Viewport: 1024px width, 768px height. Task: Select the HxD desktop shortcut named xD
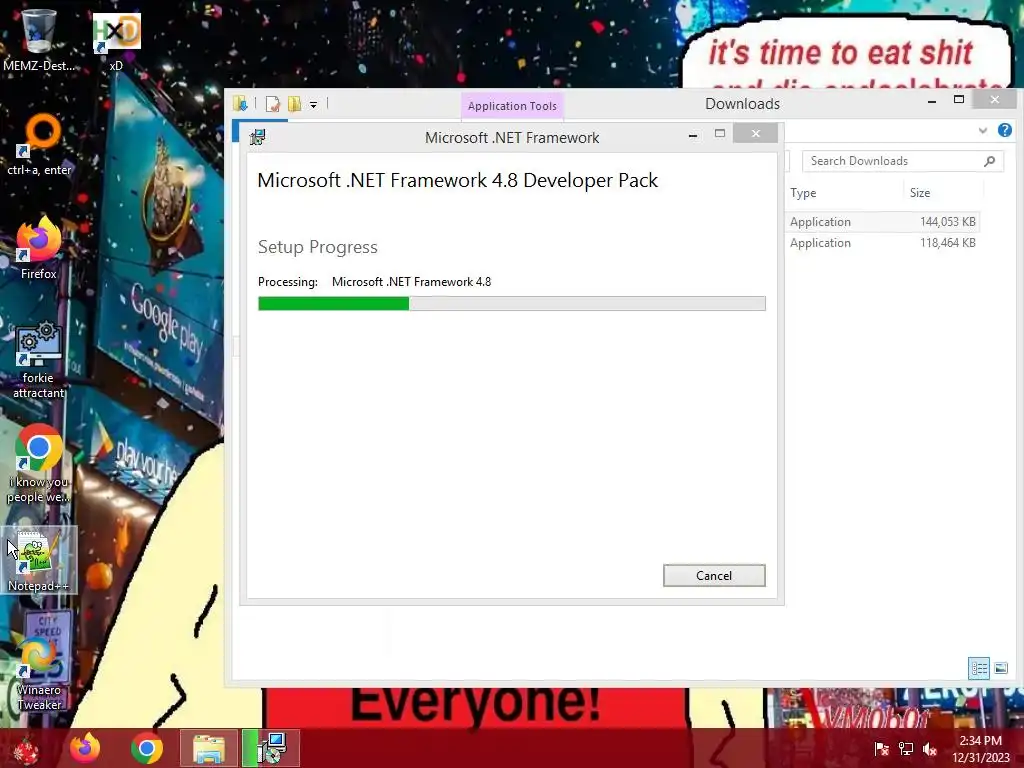[x=116, y=40]
